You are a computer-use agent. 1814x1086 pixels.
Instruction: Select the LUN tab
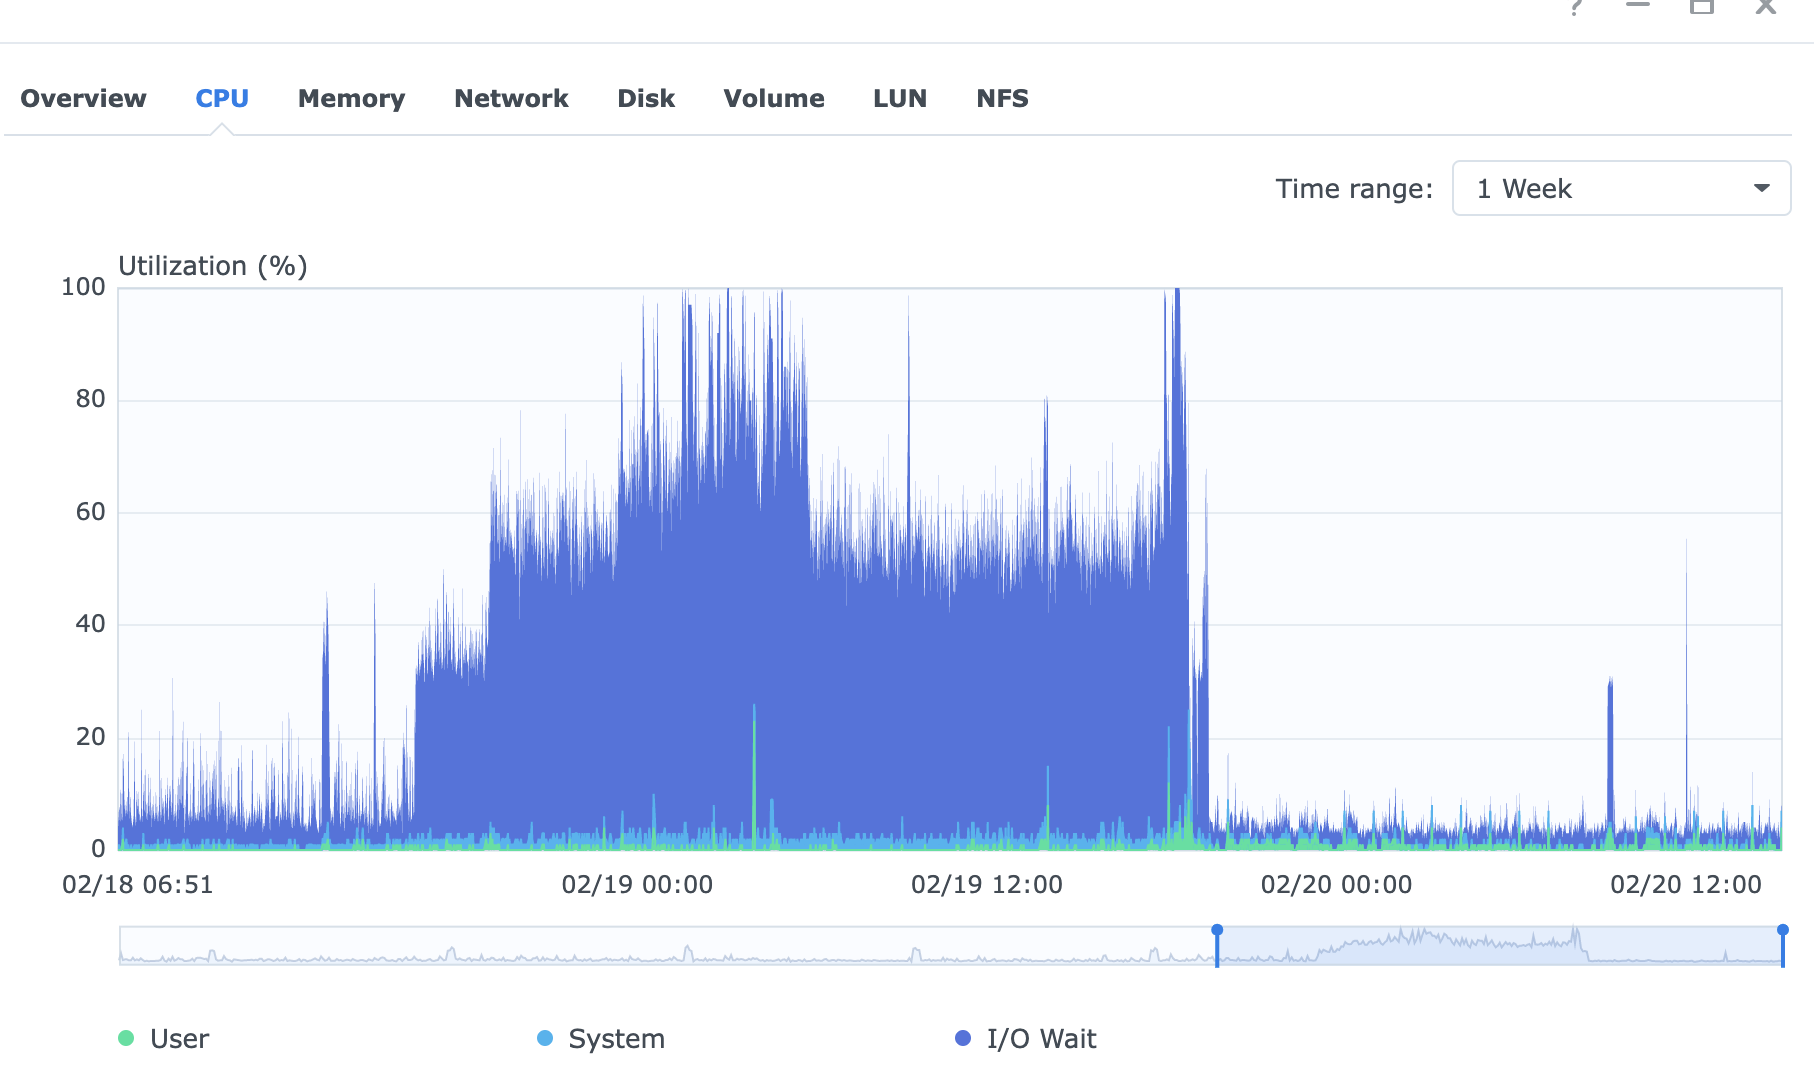(899, 98)
